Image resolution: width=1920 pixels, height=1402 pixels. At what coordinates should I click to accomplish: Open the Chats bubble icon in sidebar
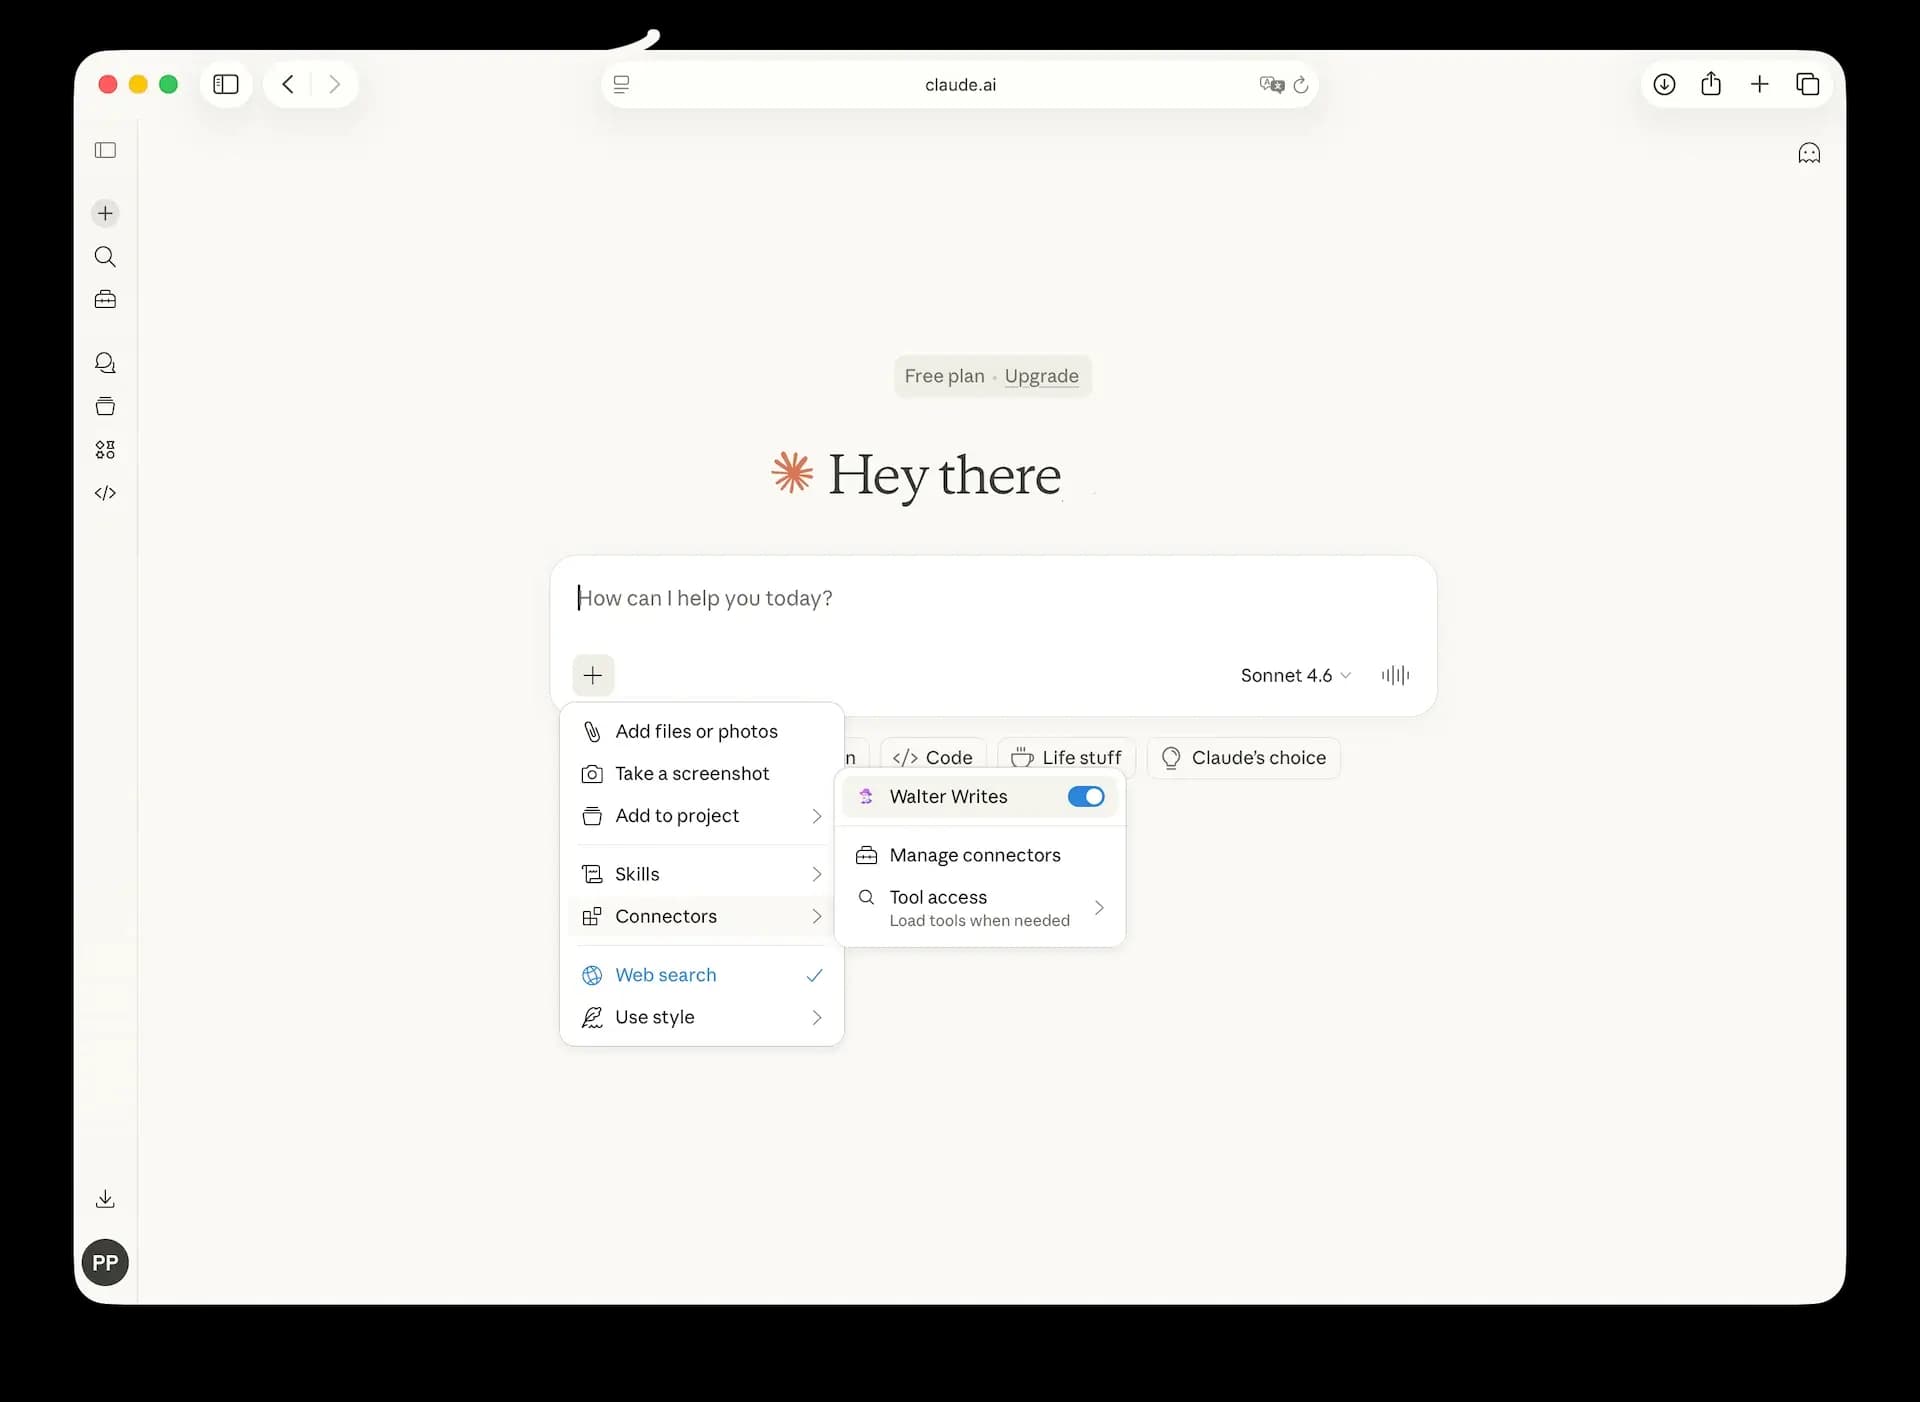(x=105, y=363)
